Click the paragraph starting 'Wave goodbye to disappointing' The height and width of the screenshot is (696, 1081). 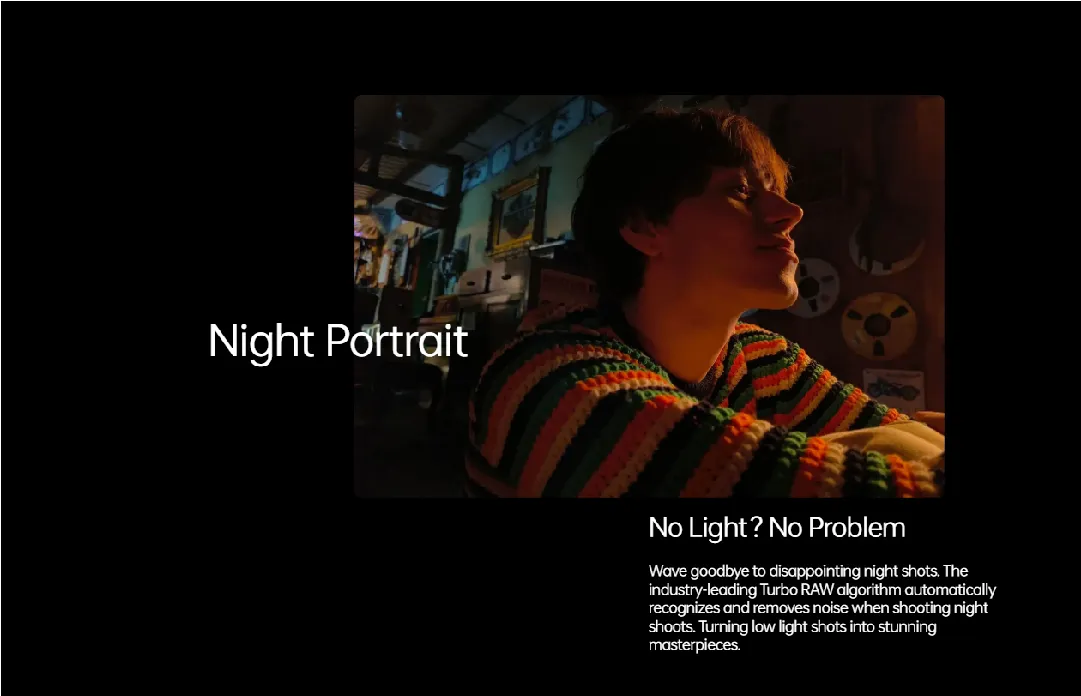[x=822, y=608]
